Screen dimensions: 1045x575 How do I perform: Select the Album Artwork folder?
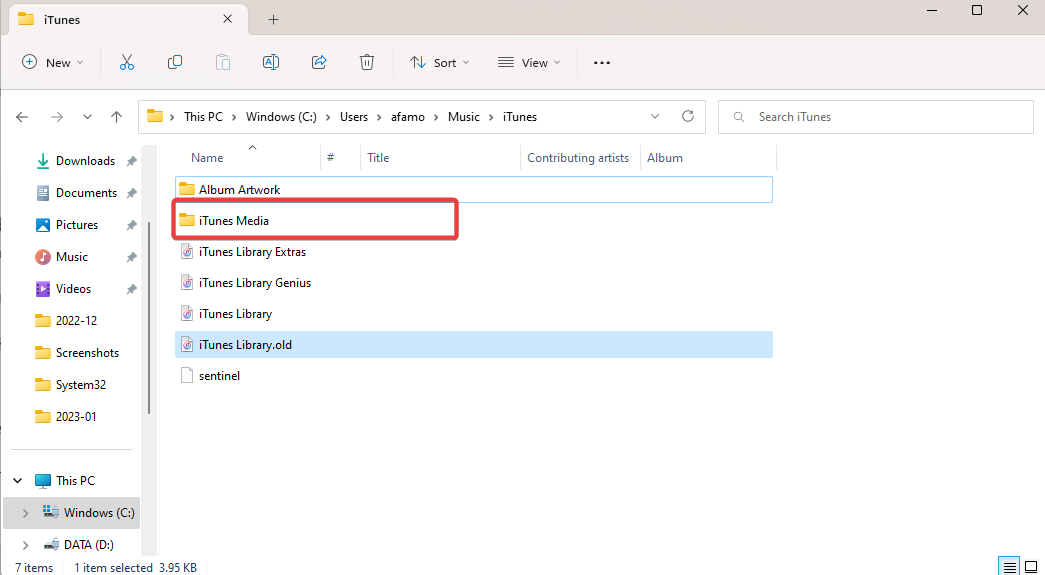473,190
